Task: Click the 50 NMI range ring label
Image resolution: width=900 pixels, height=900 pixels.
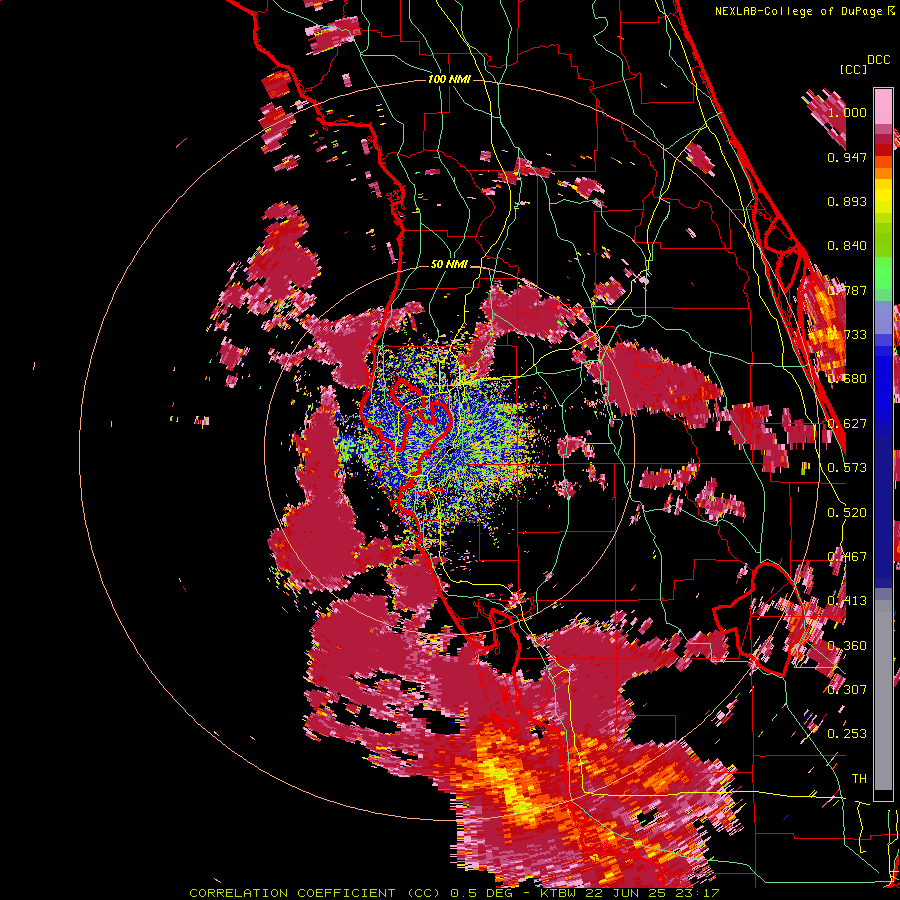Action: (449, 264)
